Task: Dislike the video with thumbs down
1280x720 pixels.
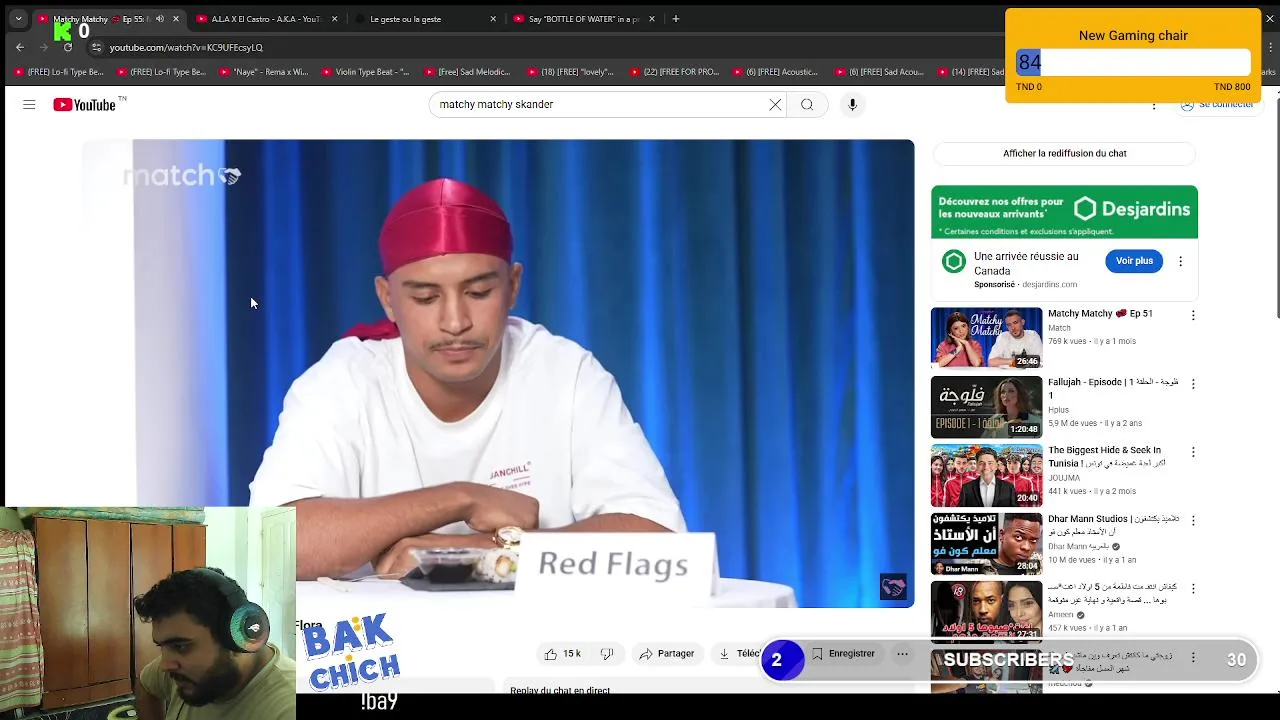Action: [x=607, y=654]
